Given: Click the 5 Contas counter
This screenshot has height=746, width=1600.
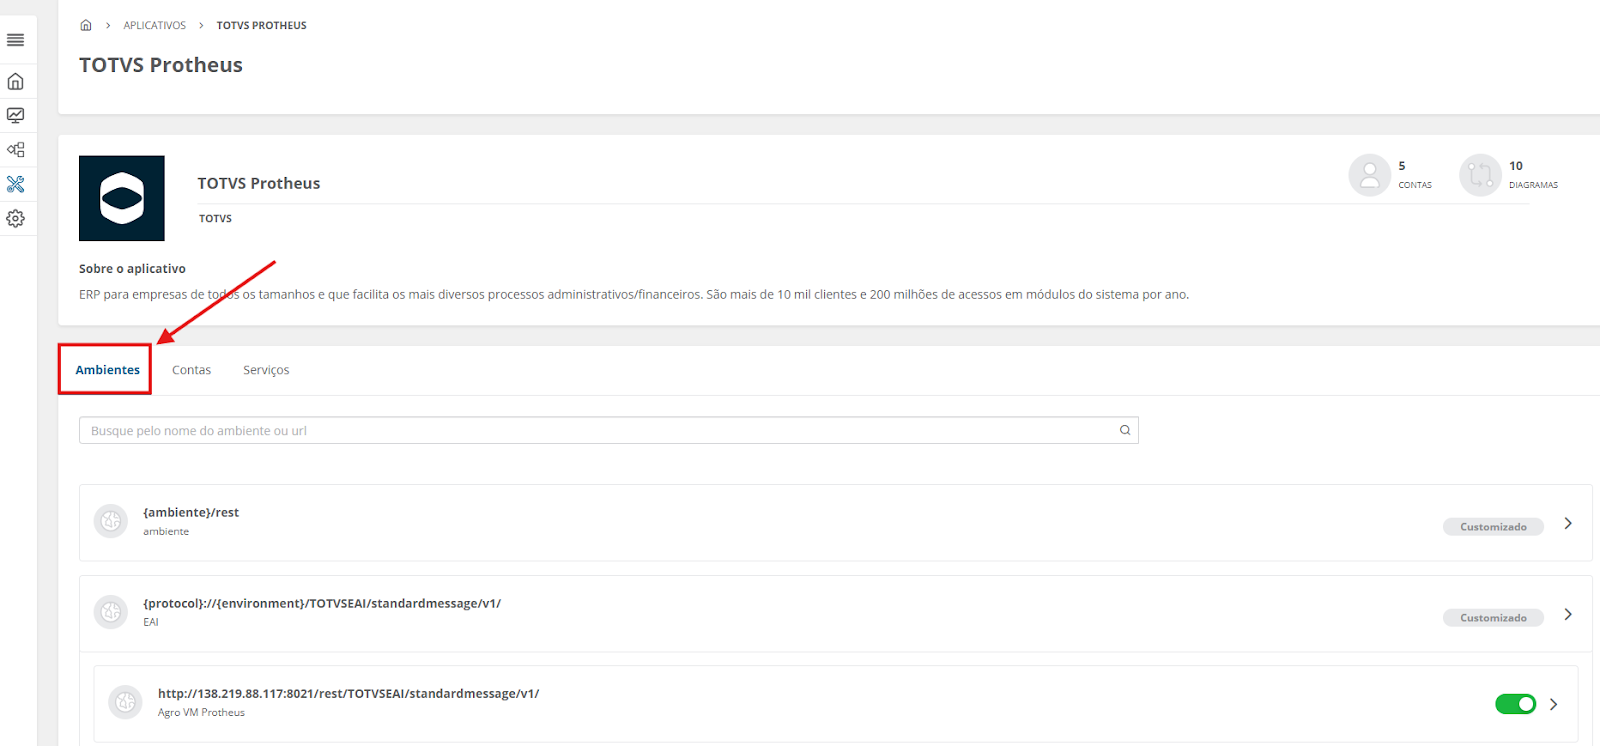Looking at the screenshot, I should click(x=1391, y=175).
